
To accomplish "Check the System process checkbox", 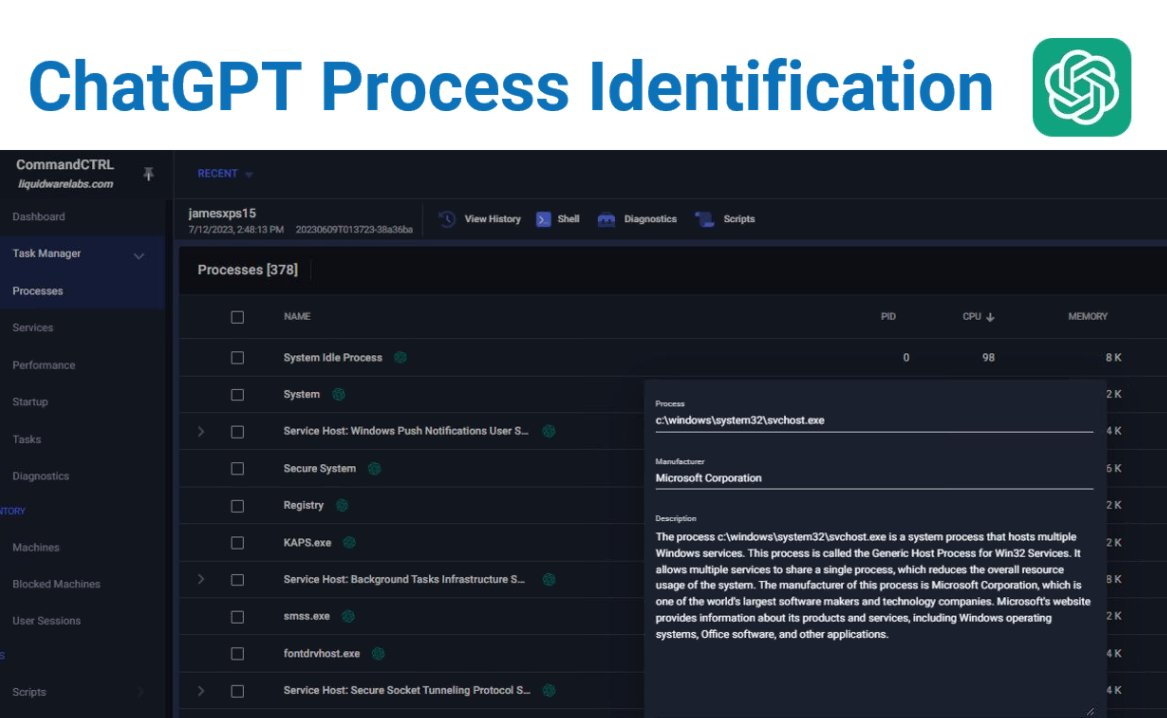I will tap(237, 394).
